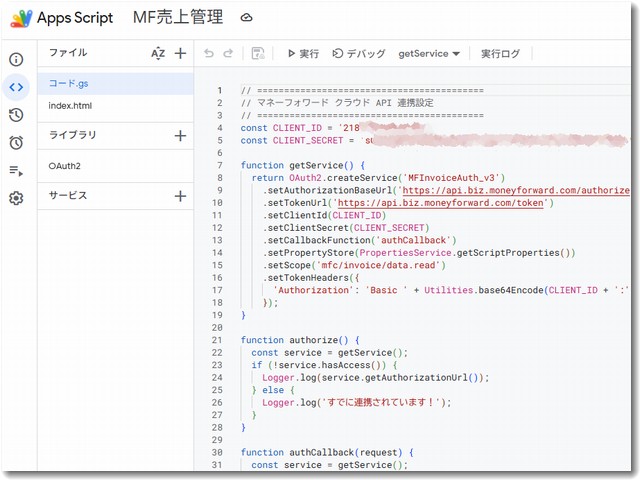Start debugging with デバッグ button
640x480 pixels.
tap(359, 54)
